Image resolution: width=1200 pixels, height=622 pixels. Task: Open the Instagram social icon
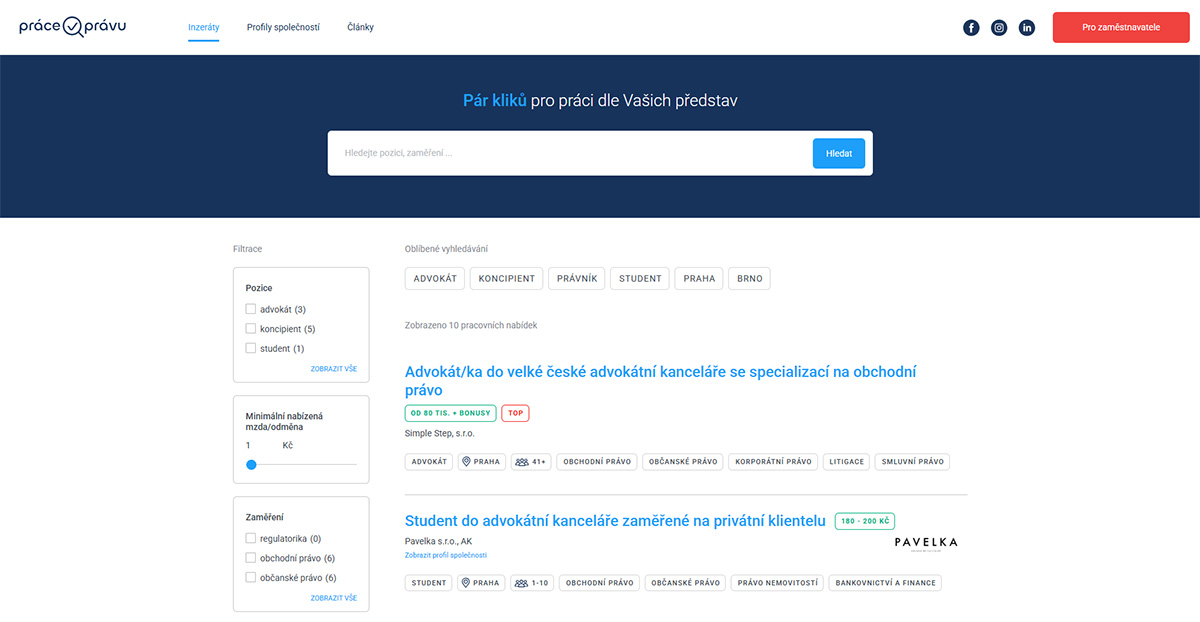pyautogui.click(x=999, y=28)
